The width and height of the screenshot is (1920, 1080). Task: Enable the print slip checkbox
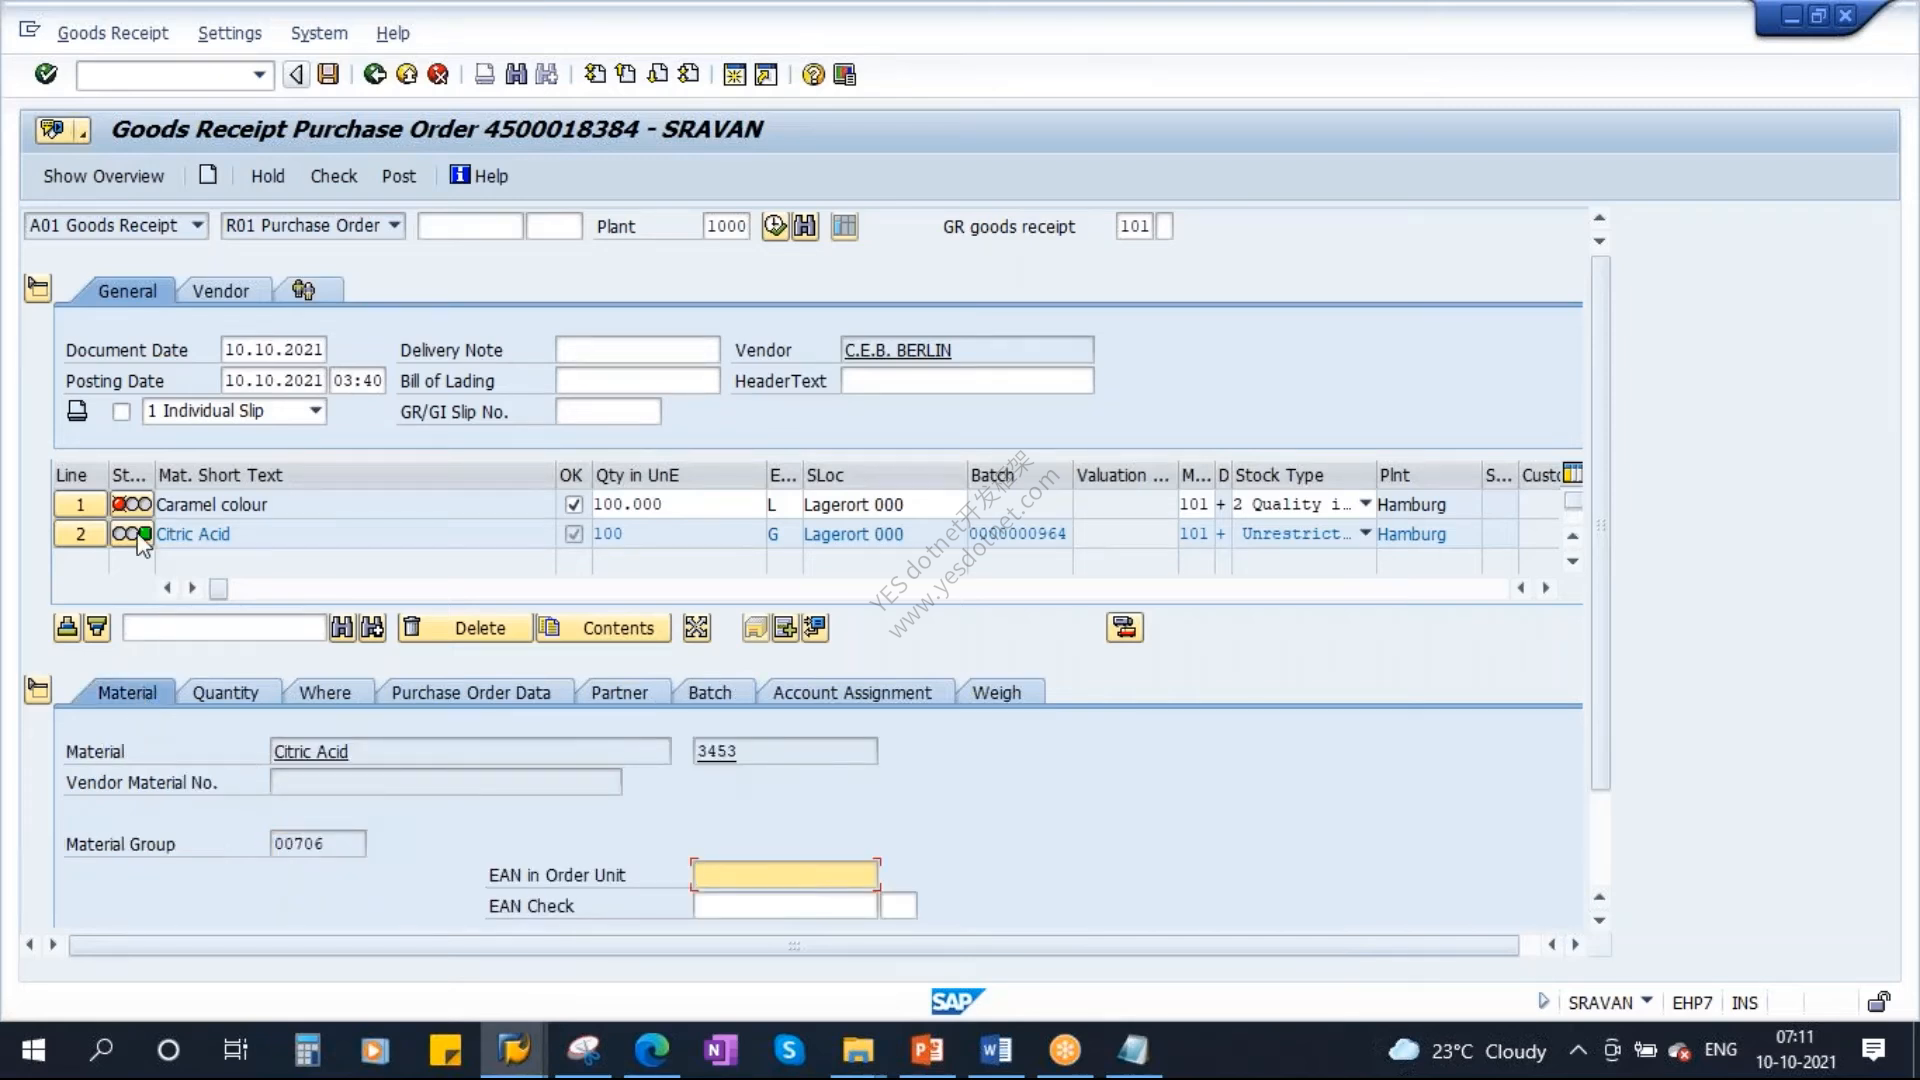point(121,412)
